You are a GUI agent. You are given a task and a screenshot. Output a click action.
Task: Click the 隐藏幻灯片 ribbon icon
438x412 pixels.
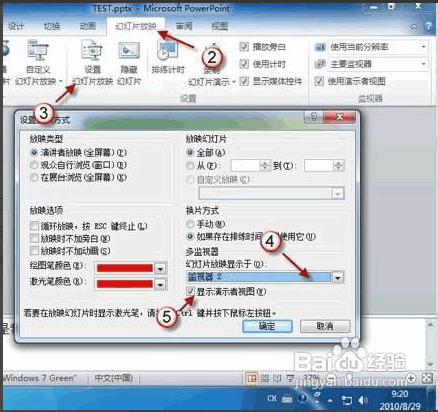click(x=129, y=63)
